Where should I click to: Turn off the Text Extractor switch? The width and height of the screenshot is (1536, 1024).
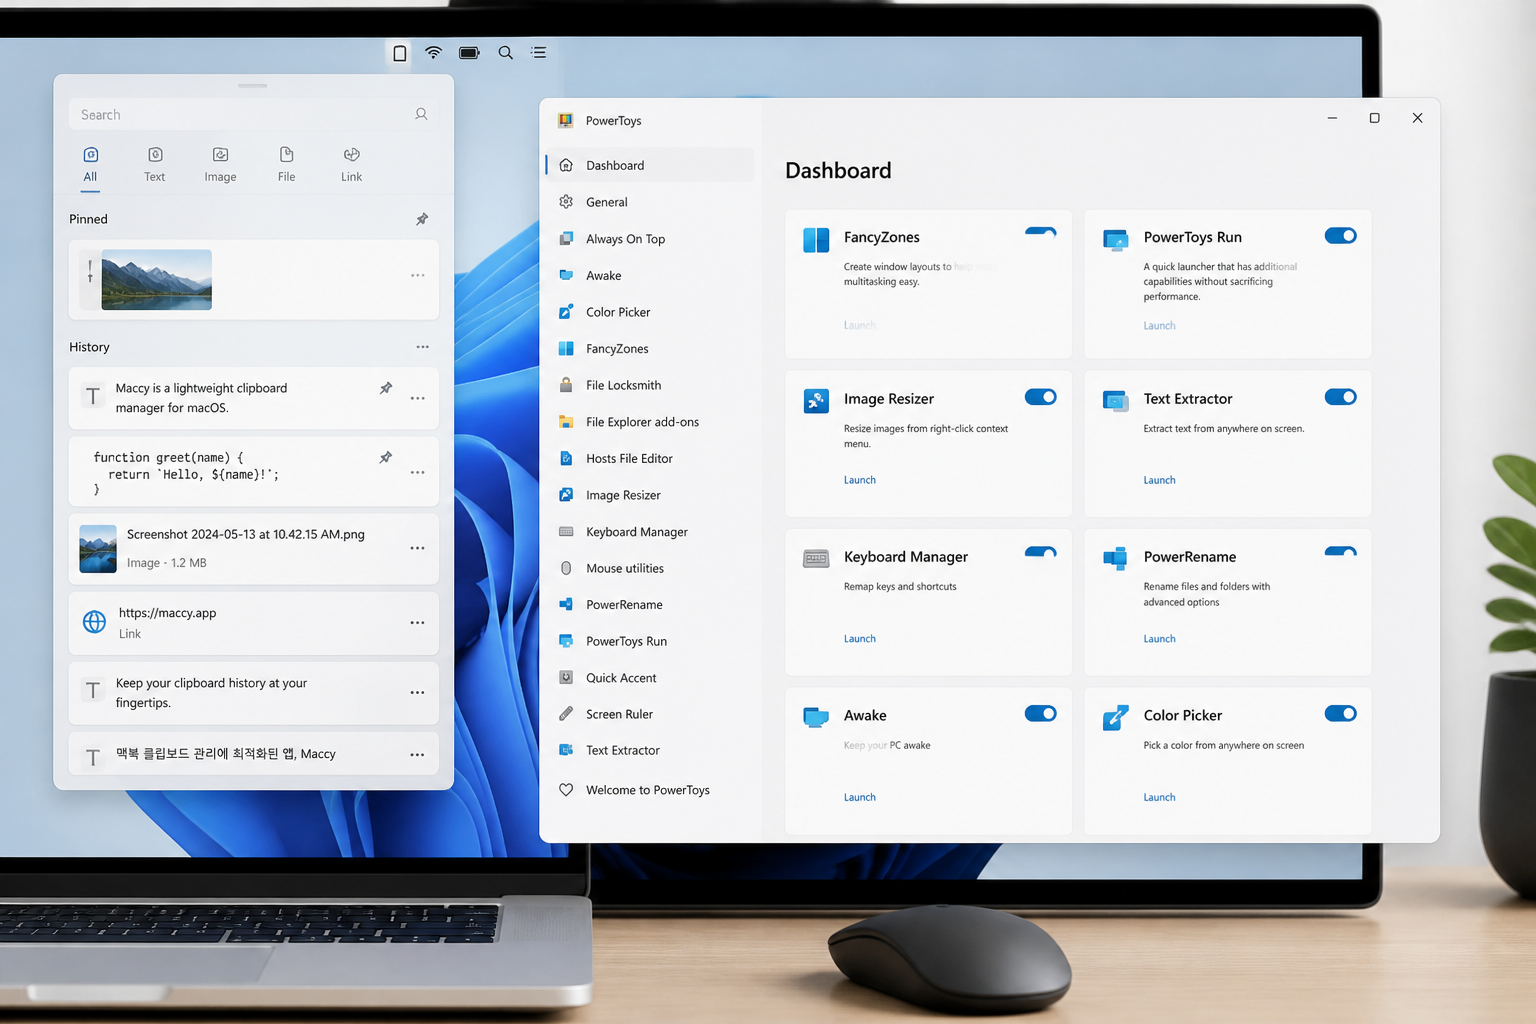(x=1340, y=397)
